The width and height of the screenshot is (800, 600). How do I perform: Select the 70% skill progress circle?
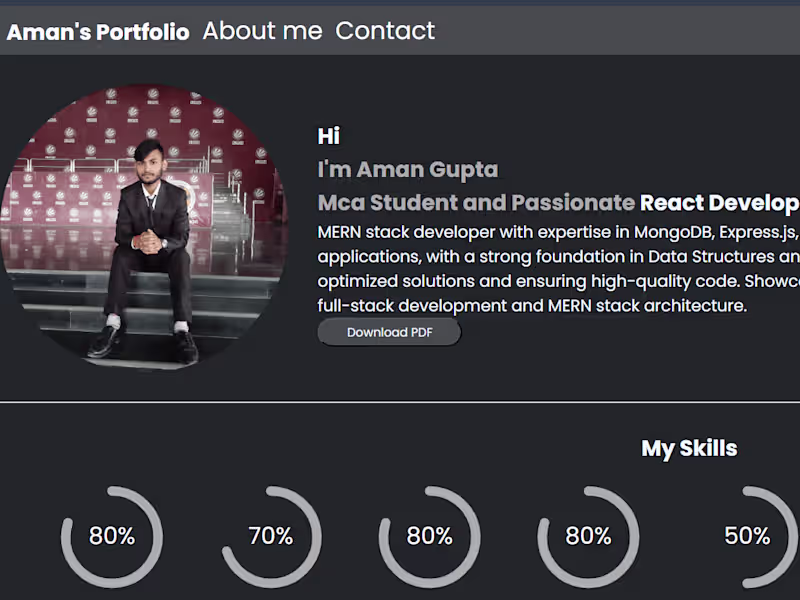coord(271,536)
